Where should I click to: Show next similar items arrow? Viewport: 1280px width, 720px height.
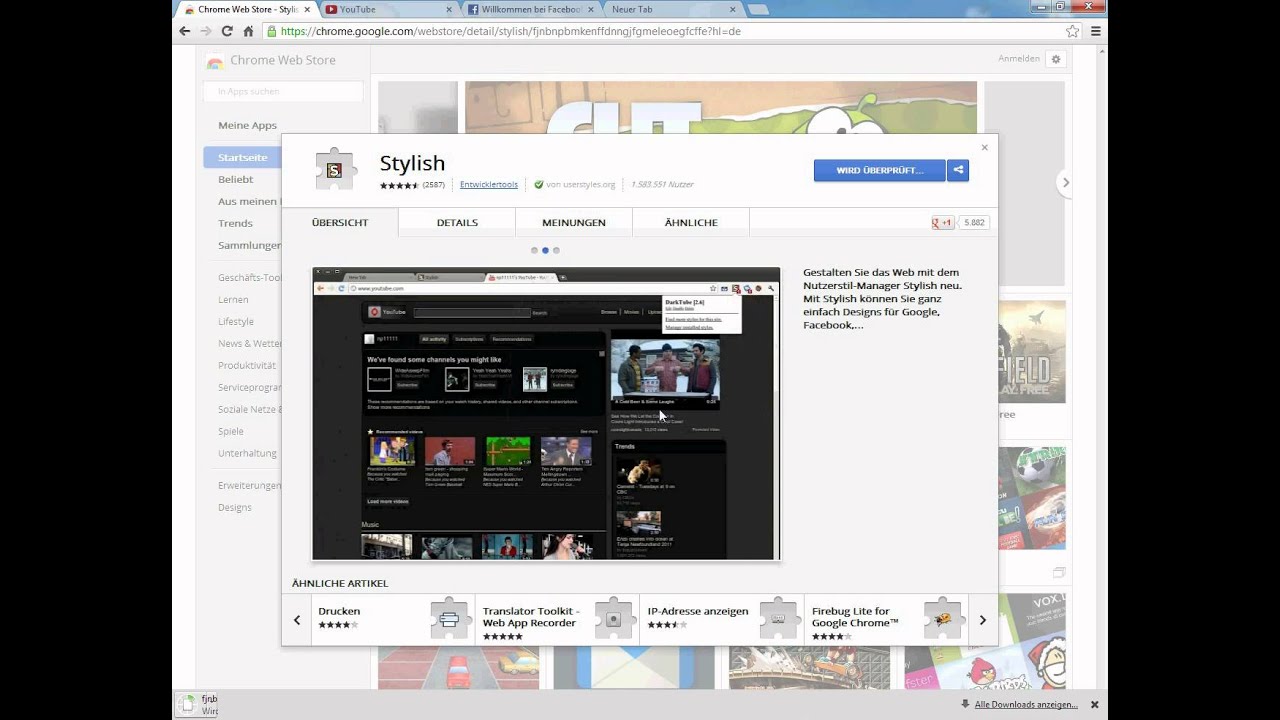pyautogui.click(x=983, y=620)
